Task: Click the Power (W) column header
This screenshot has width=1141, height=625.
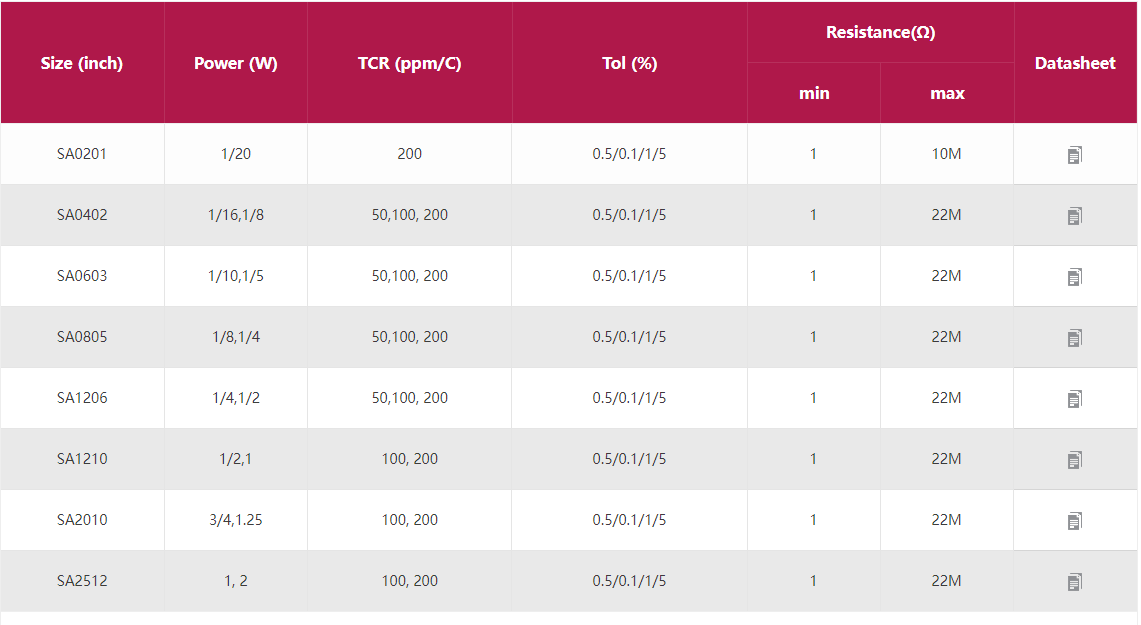Action: [x=236, y=63]
